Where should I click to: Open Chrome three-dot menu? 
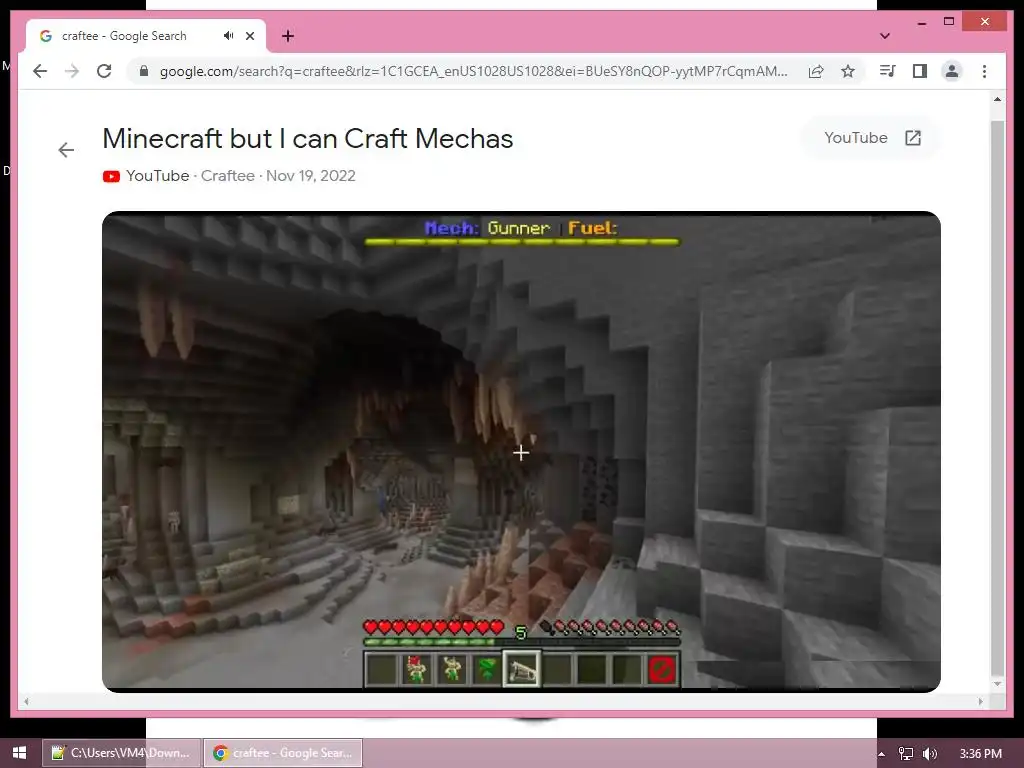[x=984, y=71]
